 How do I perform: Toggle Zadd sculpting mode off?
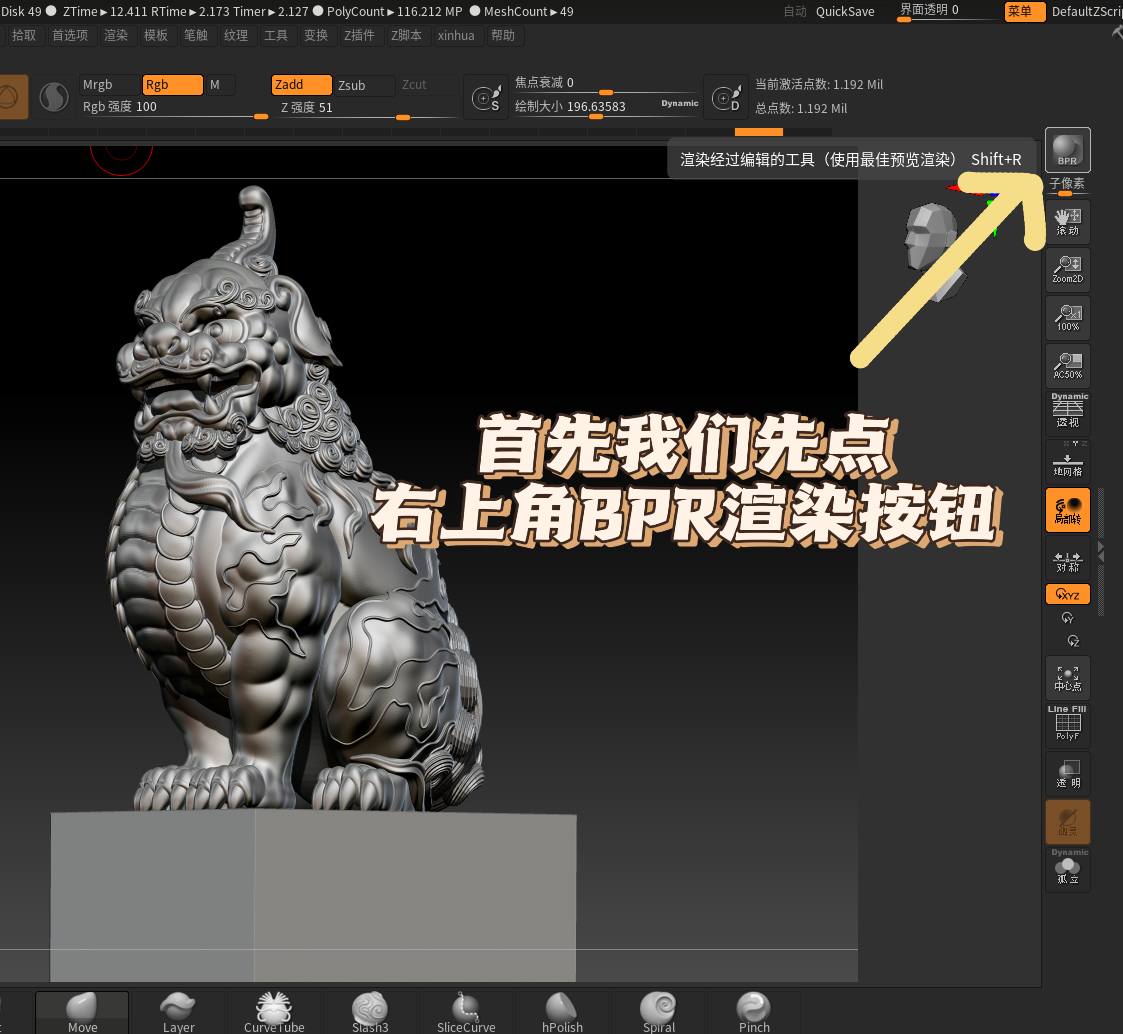point(301,86)
